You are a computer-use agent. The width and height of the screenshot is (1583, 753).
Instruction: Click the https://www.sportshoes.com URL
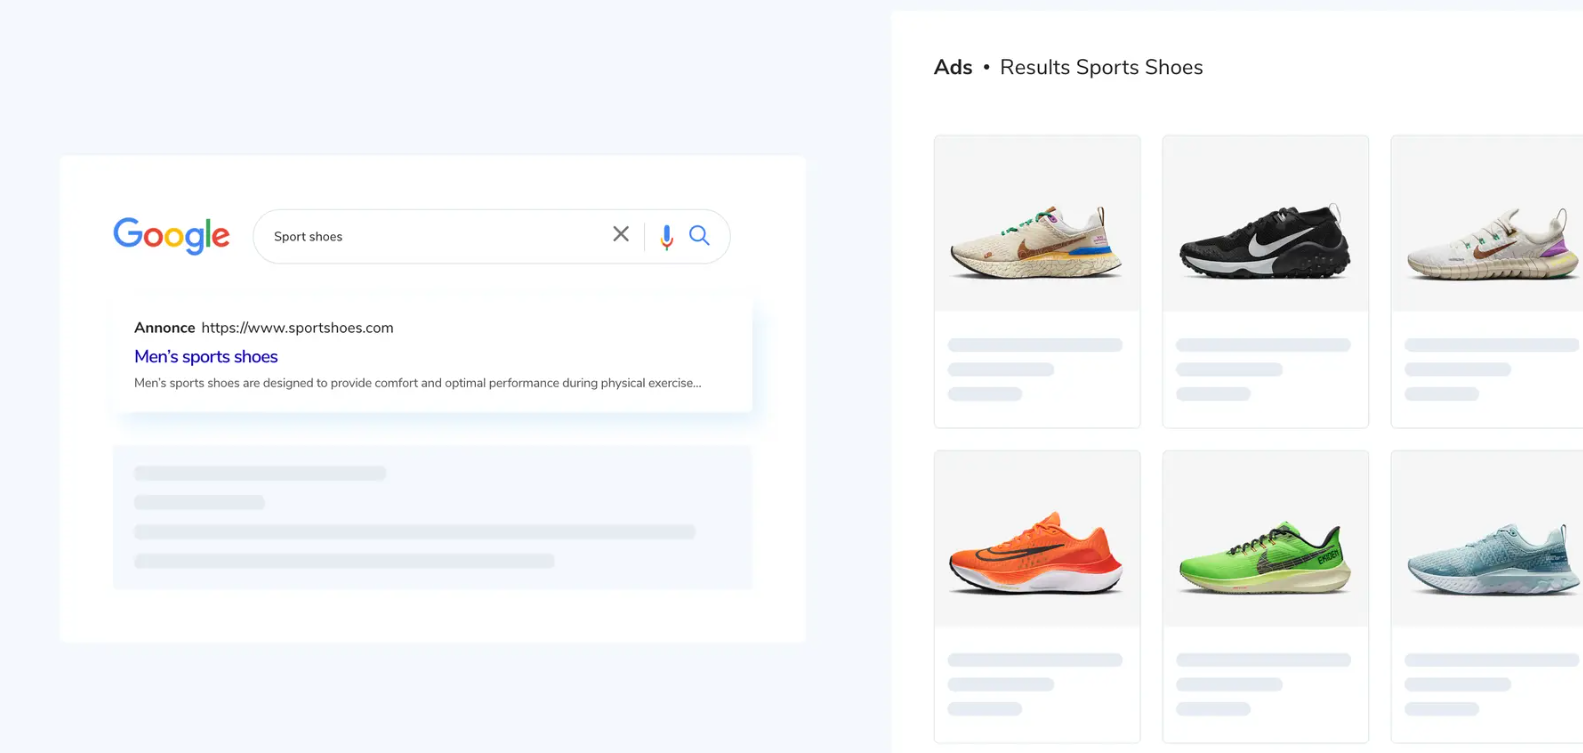pos(297,328)
